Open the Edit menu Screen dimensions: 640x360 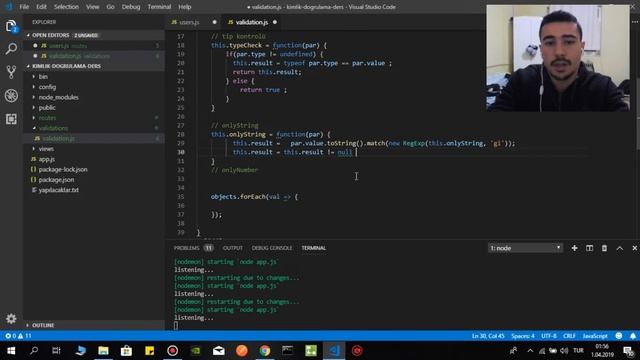(x=41, y=7)
